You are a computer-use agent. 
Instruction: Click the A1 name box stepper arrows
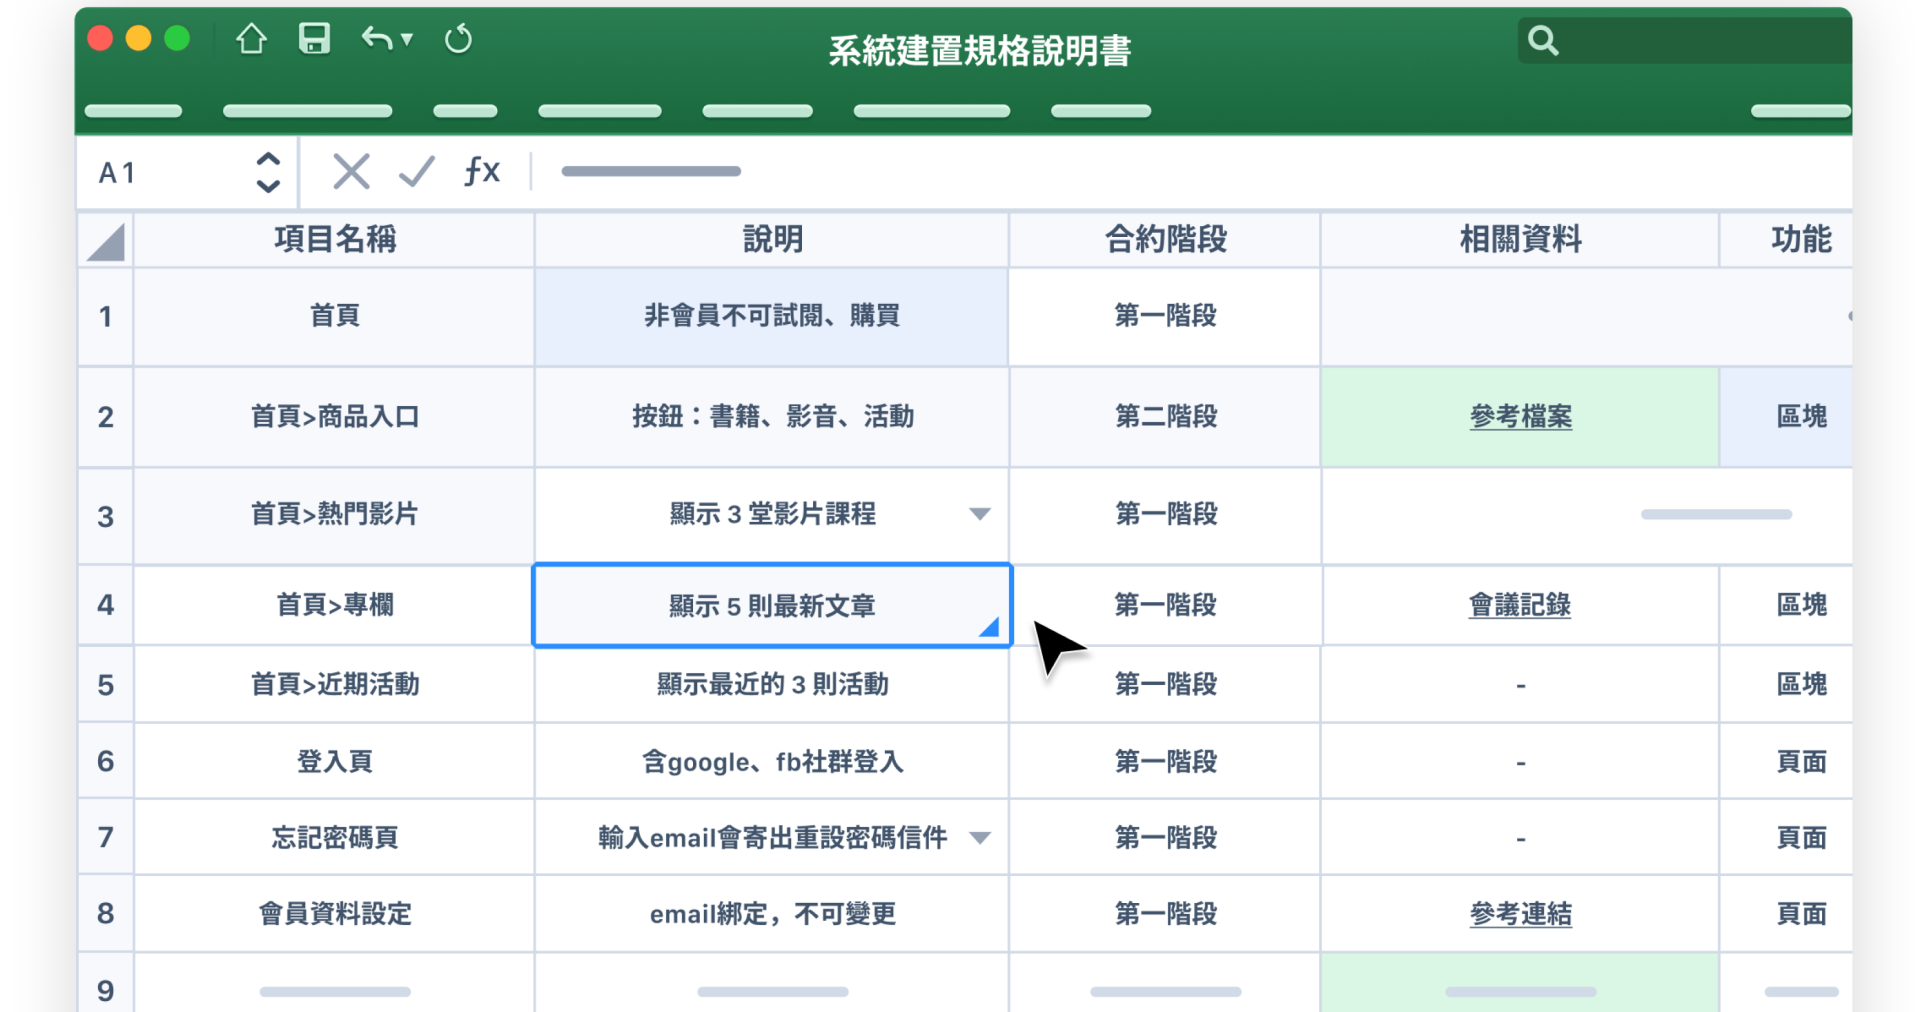267,172
